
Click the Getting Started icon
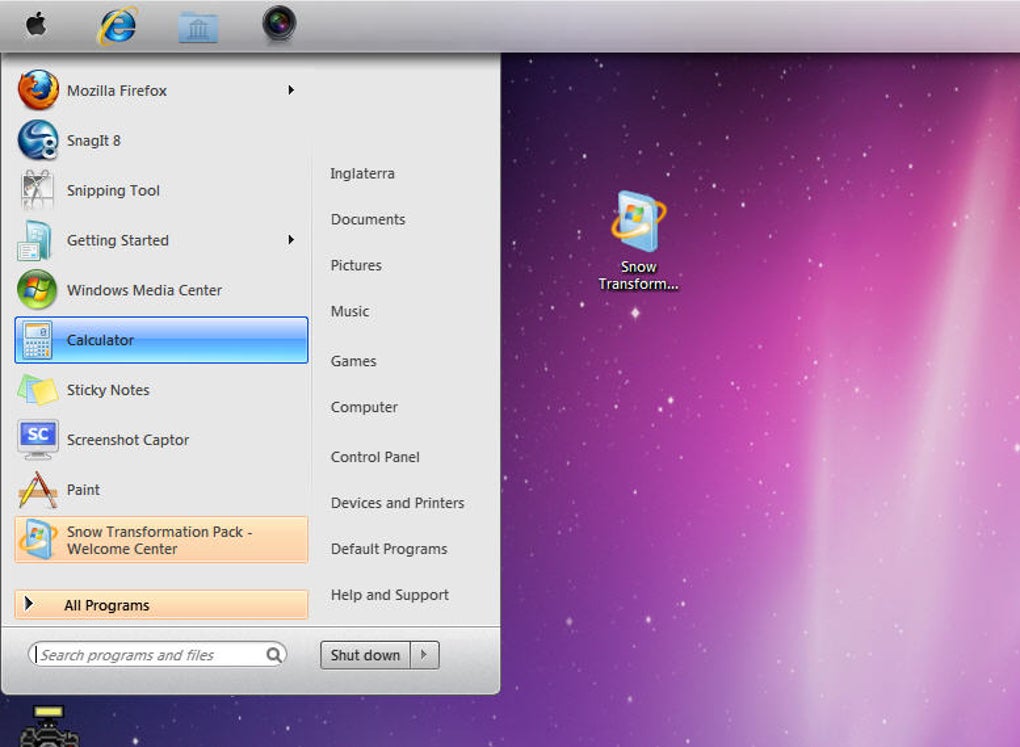(x=34, y=240)
